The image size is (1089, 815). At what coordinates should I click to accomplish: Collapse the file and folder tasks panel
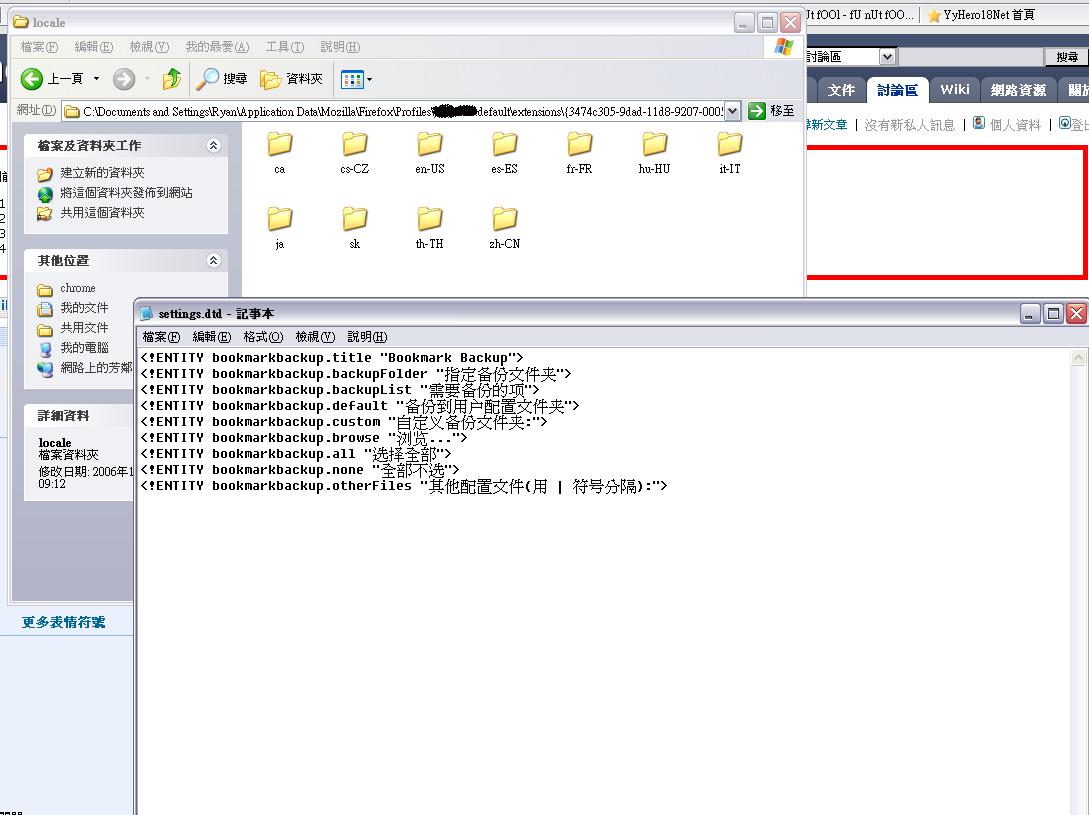(213, 145)
